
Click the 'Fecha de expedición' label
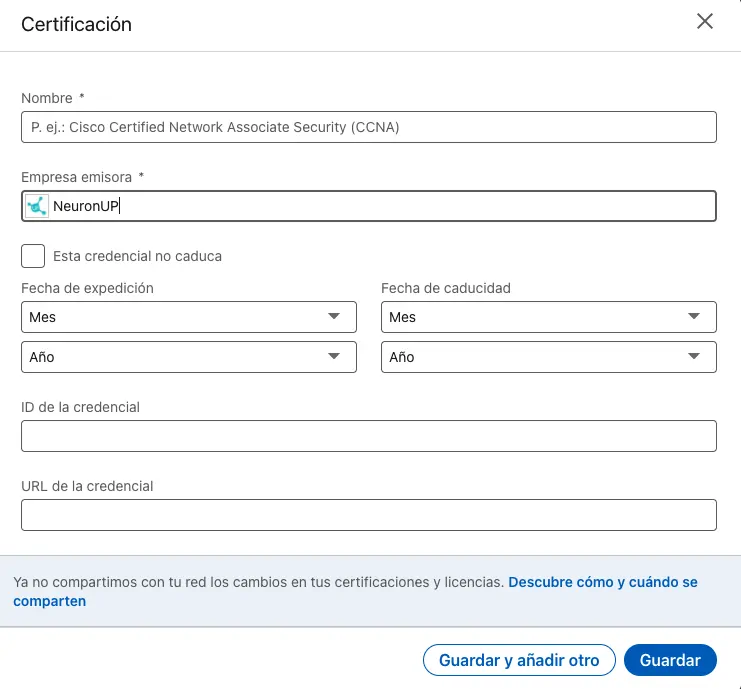point(87,288)
